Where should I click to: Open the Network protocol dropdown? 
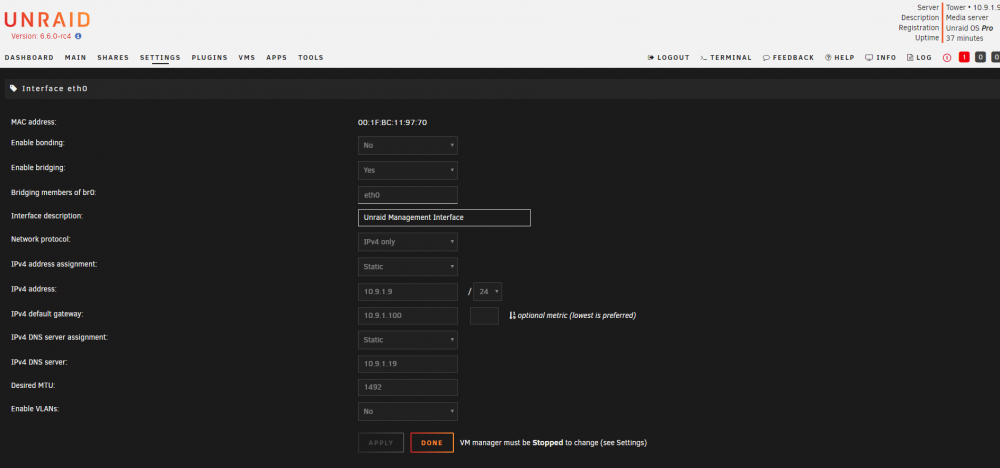(x=408, y=242)
